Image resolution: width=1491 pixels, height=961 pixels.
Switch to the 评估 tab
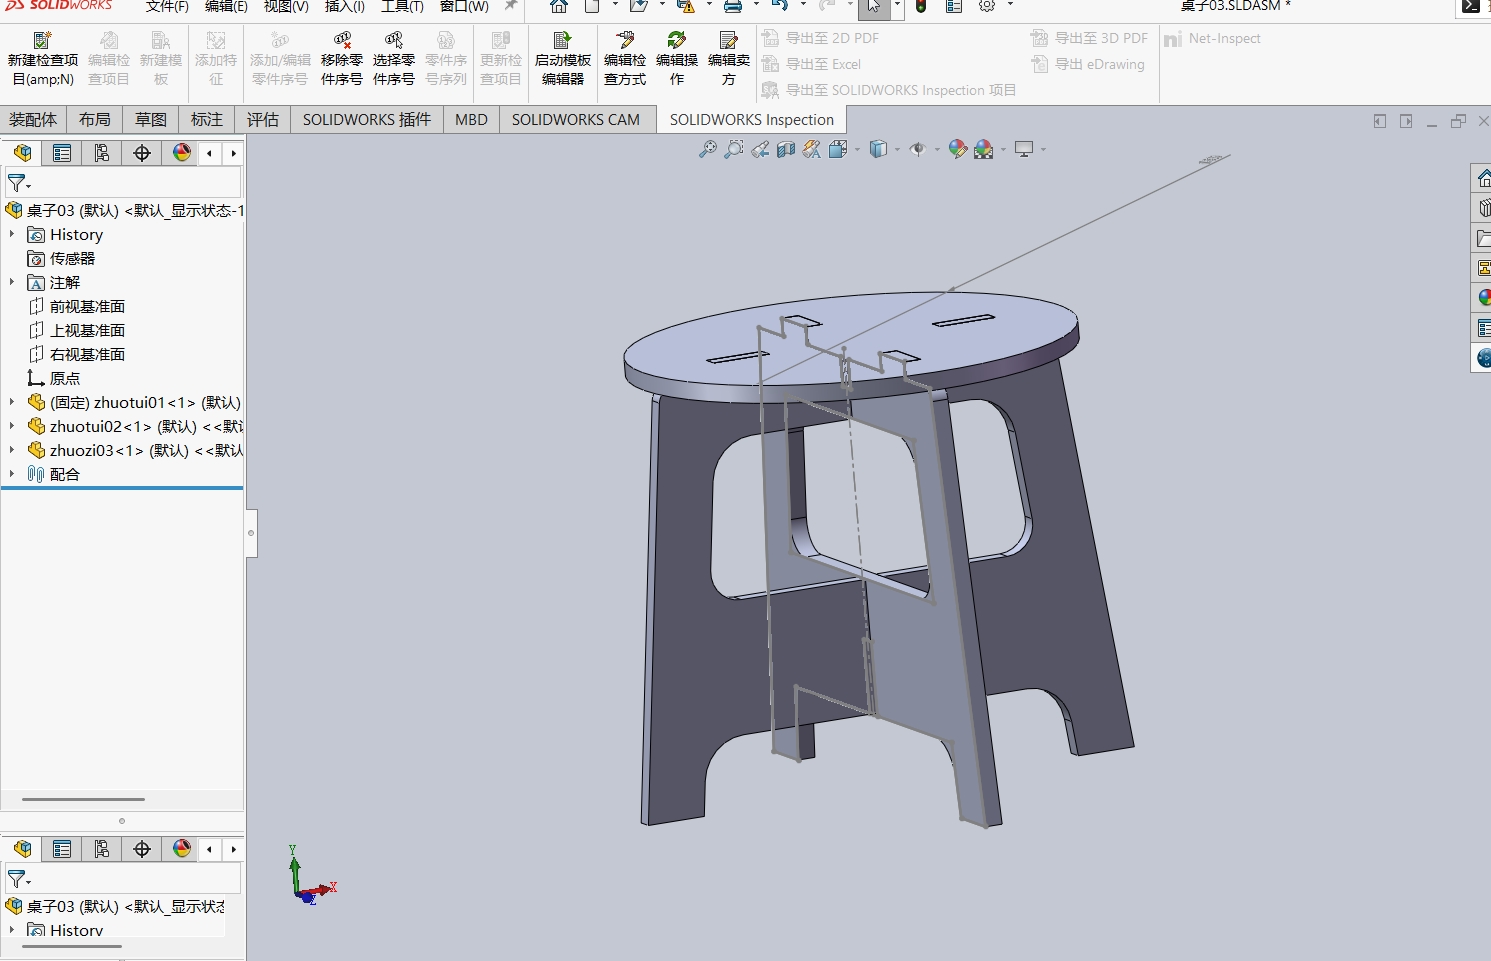pos(263,120)
